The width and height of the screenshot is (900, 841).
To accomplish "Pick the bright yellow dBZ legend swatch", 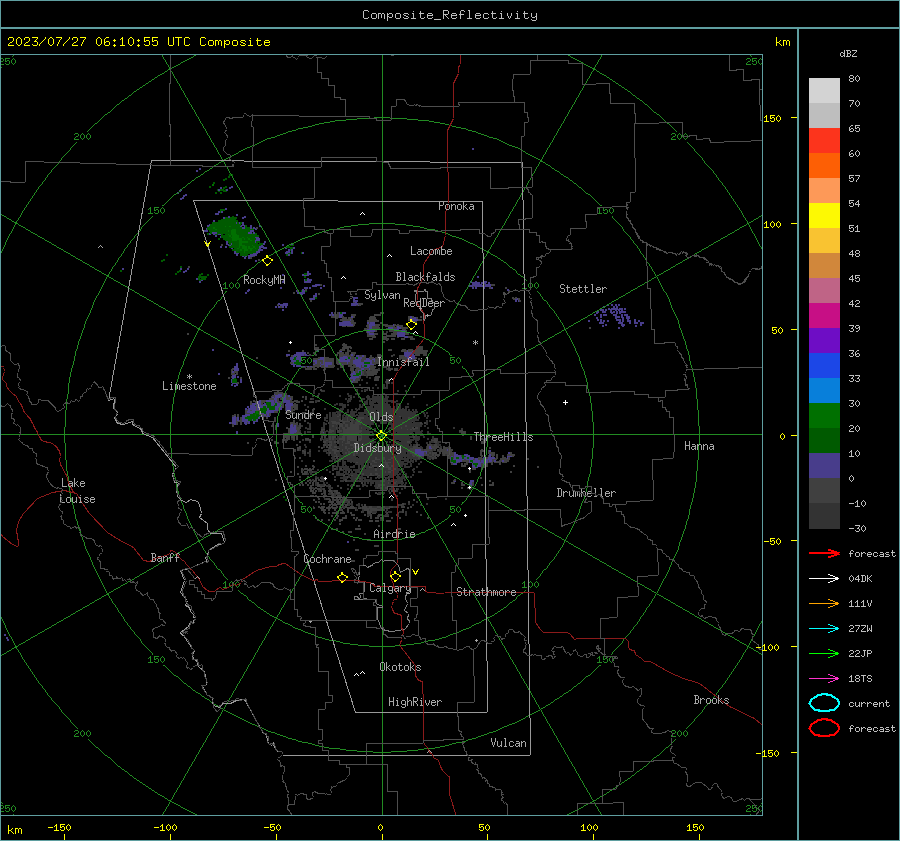I will (x=824, y=216).
